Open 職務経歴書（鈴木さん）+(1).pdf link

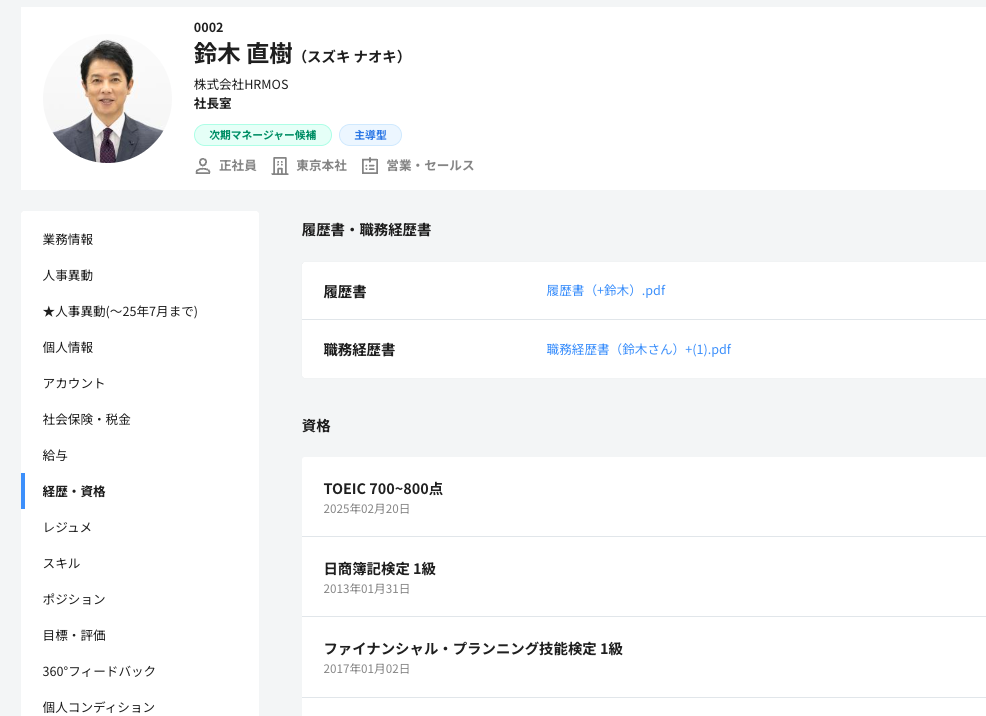[x=638, y=350]
